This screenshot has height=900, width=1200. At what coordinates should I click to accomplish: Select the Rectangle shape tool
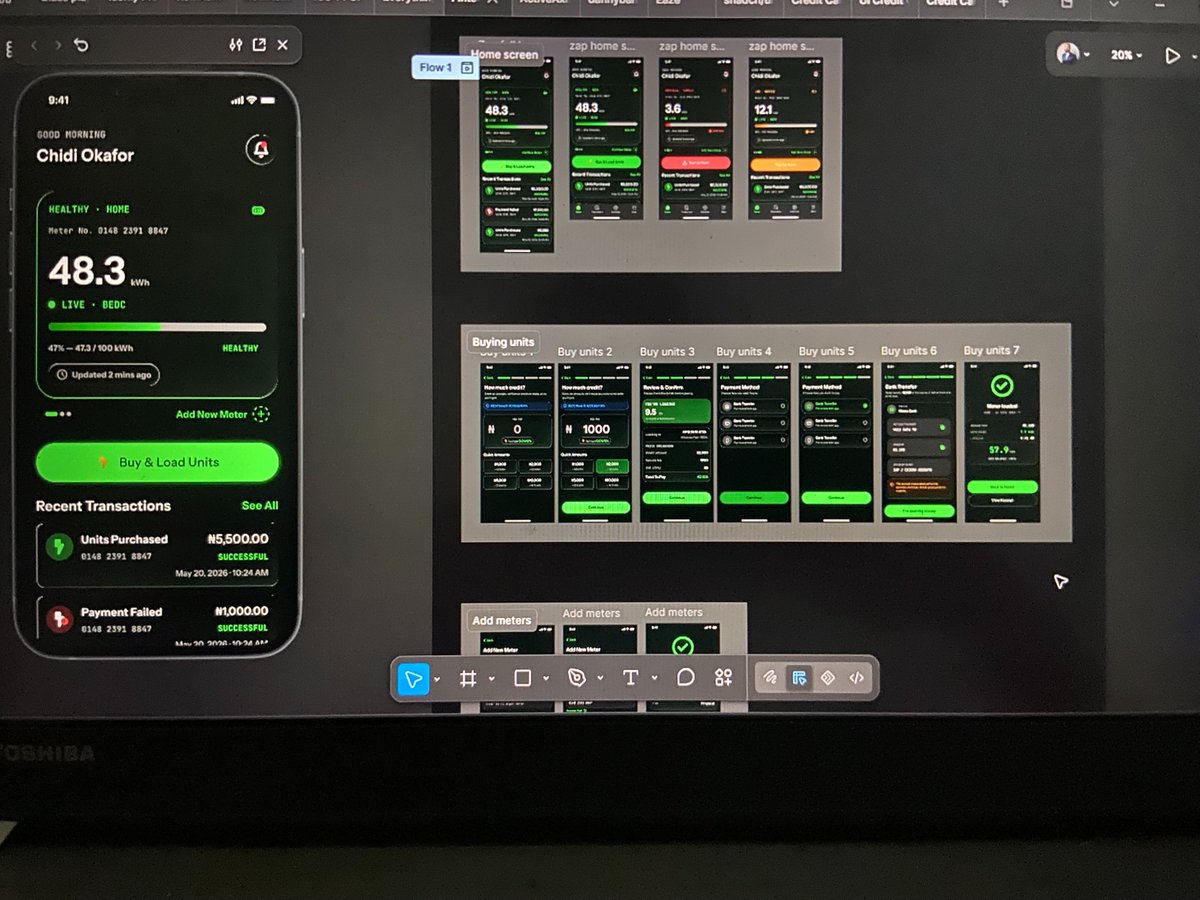(x=522, y=678)
